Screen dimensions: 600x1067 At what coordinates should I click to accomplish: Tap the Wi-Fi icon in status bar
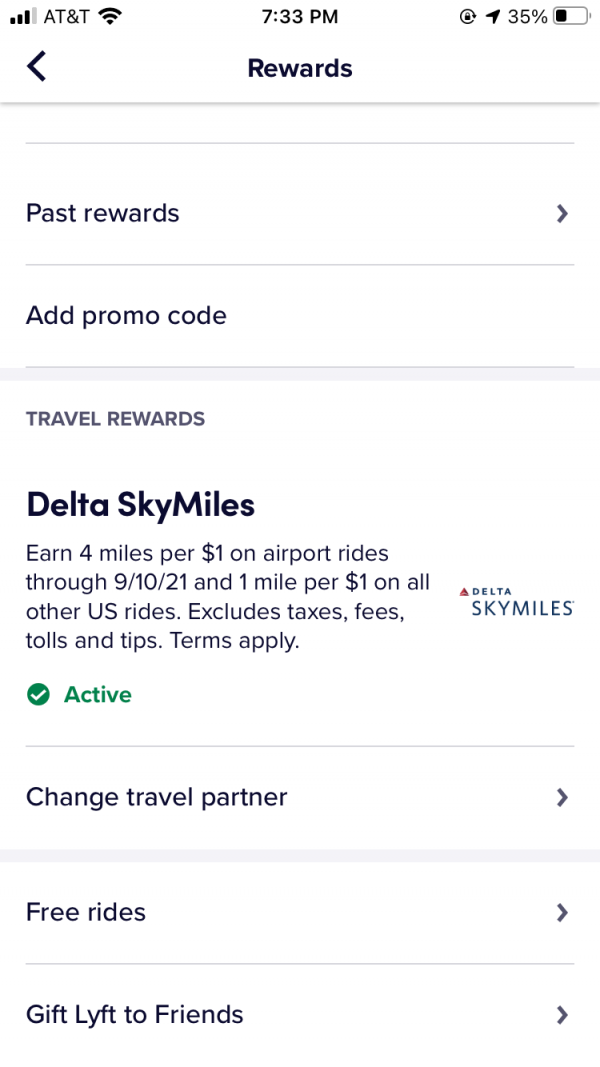pos(110,17)
